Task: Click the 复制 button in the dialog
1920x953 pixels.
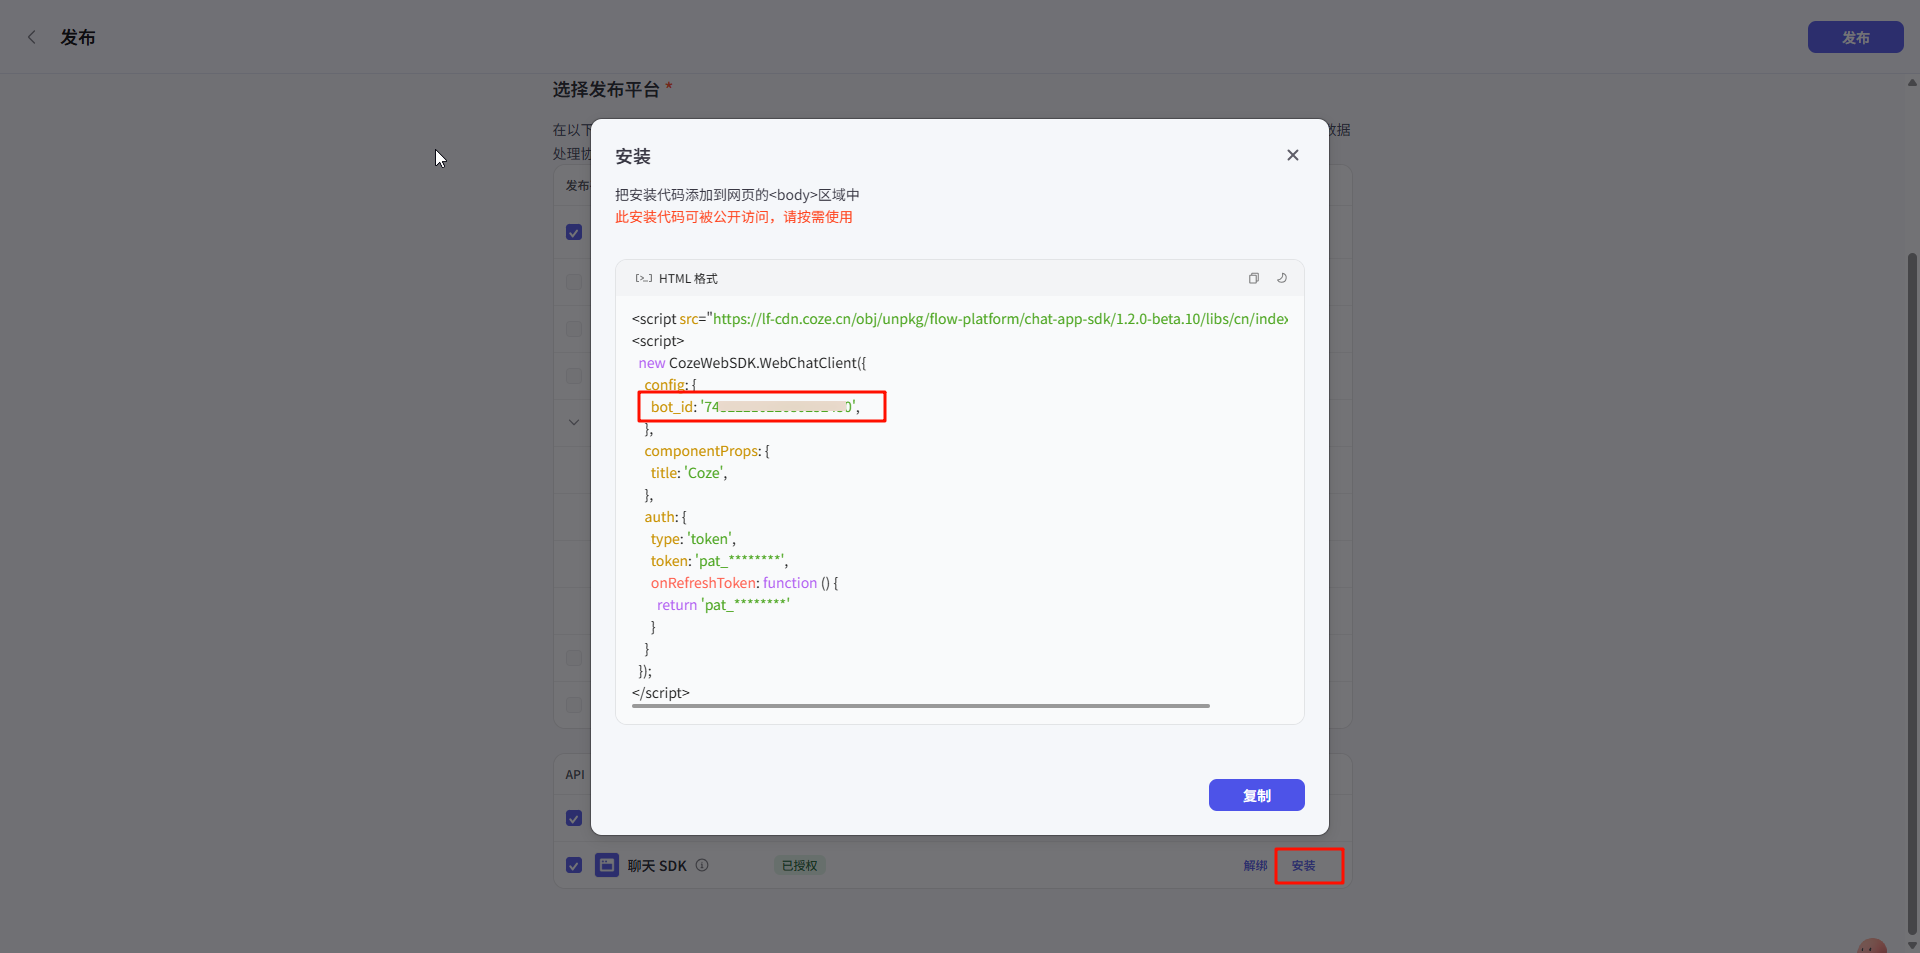Action: pyautogui.click(x=1256, y=795)
